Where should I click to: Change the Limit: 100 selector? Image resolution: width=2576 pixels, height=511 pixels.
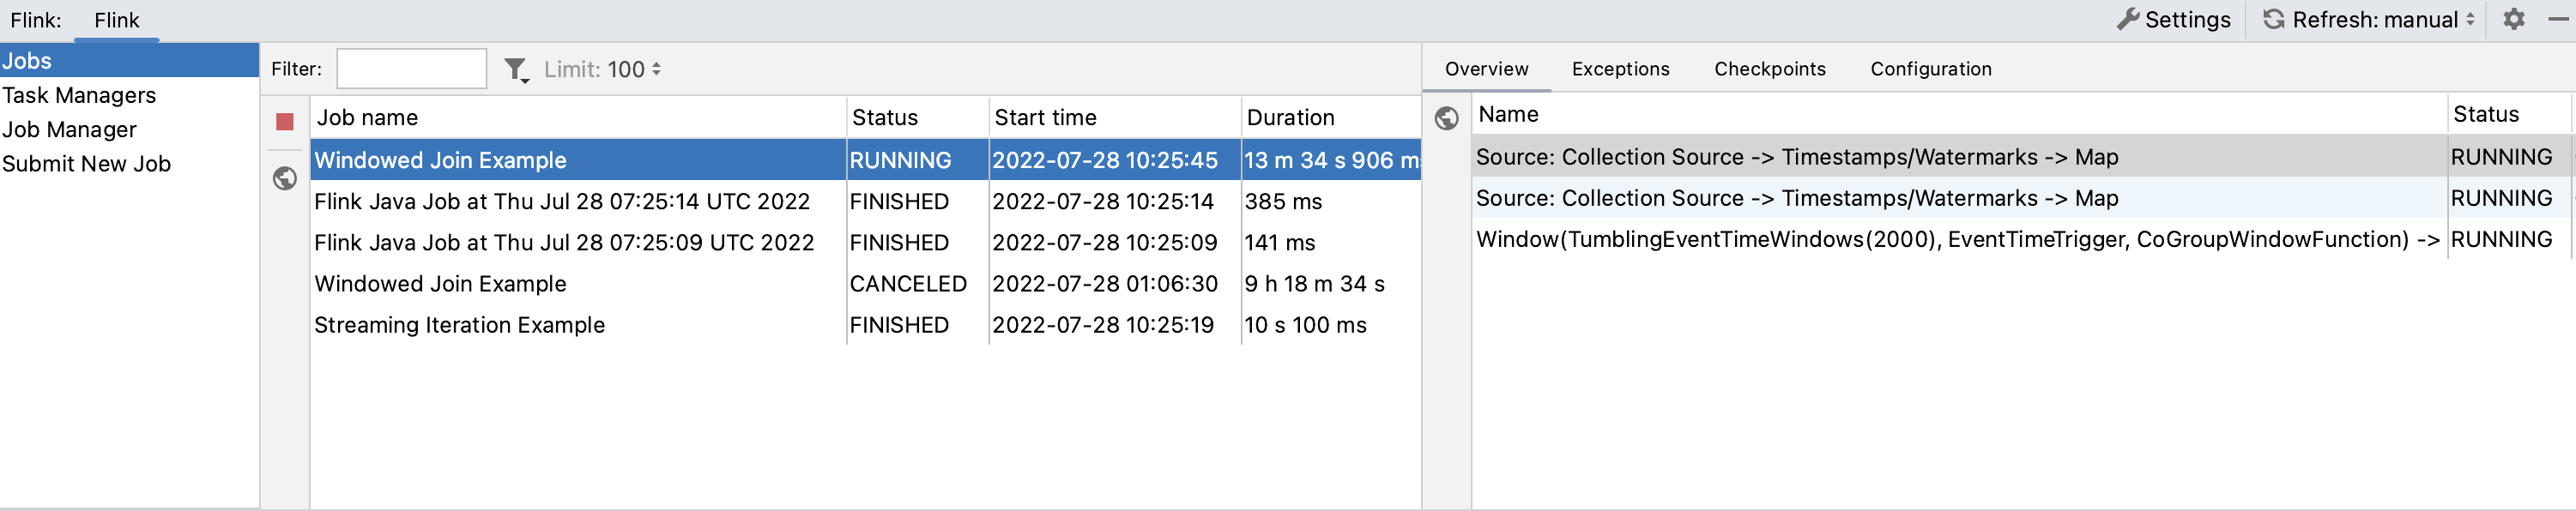click(602, 70)
